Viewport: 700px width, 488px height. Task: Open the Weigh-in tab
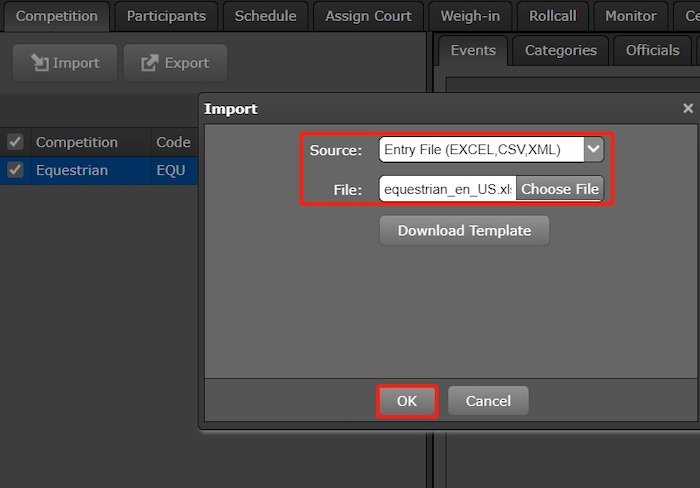[470, 16]
